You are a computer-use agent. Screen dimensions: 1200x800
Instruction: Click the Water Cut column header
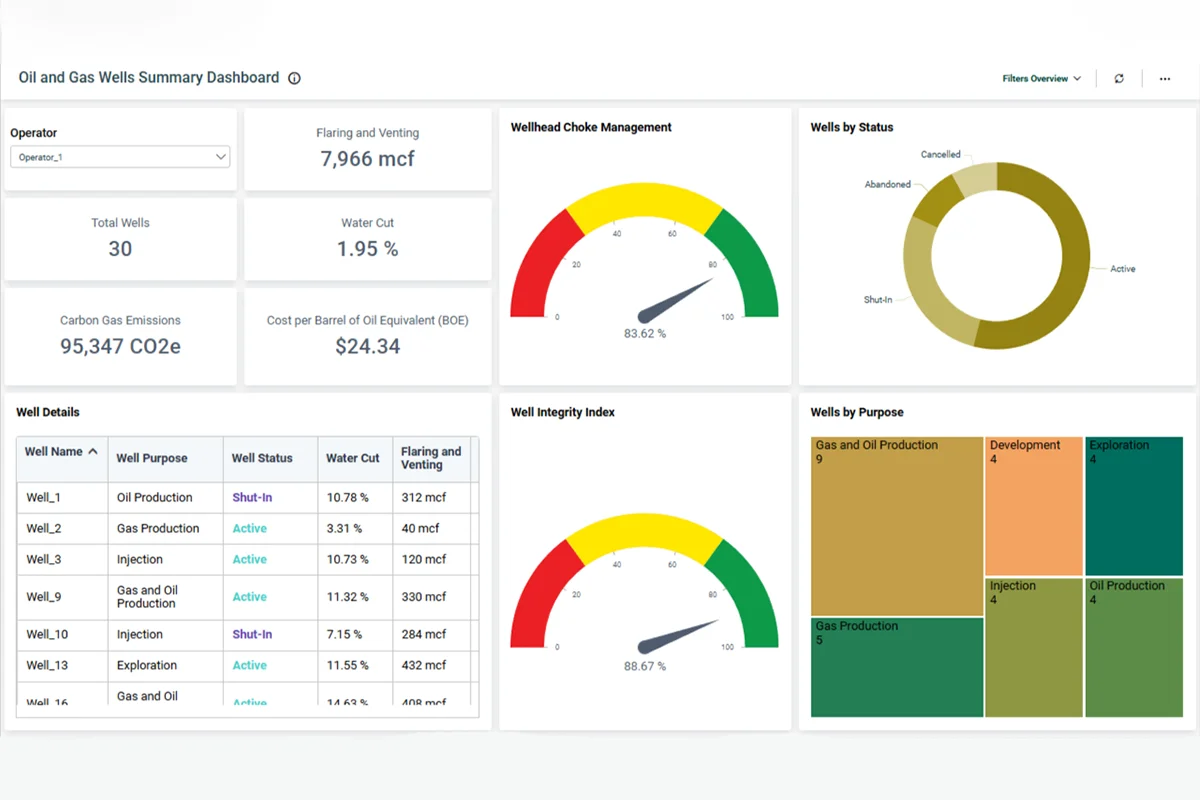(352, 458)
